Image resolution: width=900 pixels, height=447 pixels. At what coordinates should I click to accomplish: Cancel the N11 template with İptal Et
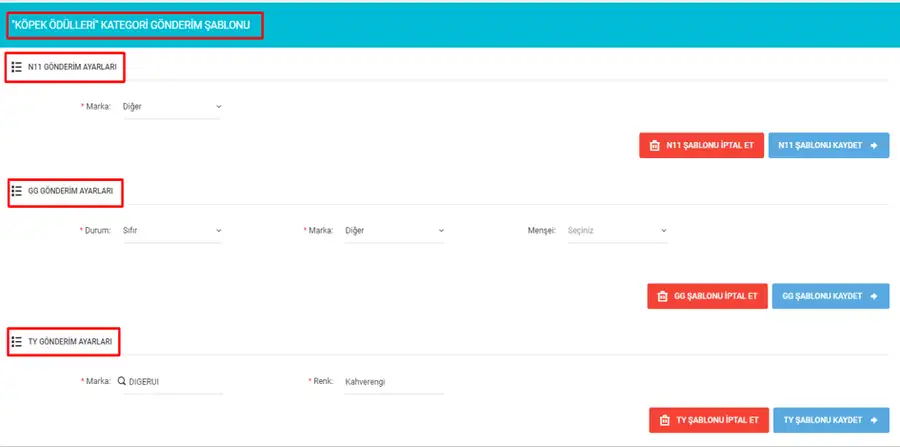pyautogui.click(x=701, y=146)
